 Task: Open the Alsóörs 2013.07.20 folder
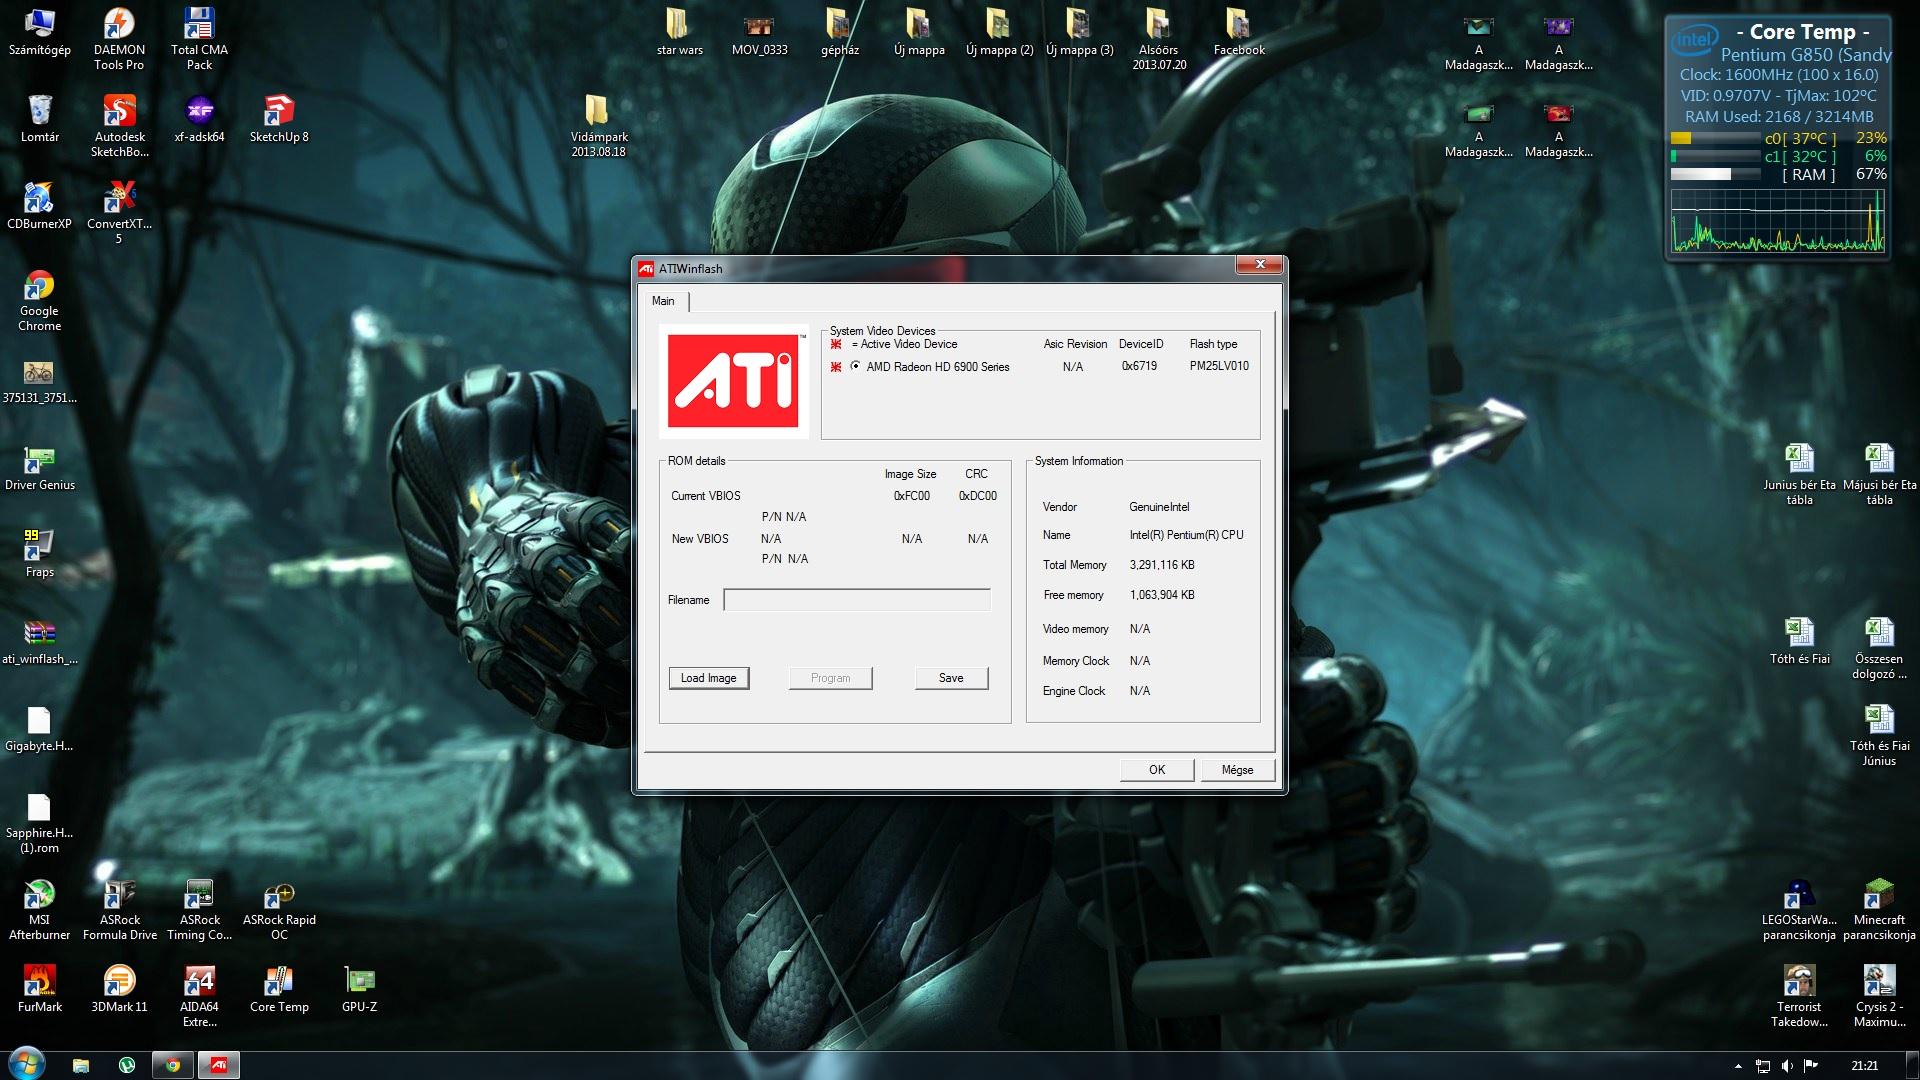click(x=1159, y=39)
